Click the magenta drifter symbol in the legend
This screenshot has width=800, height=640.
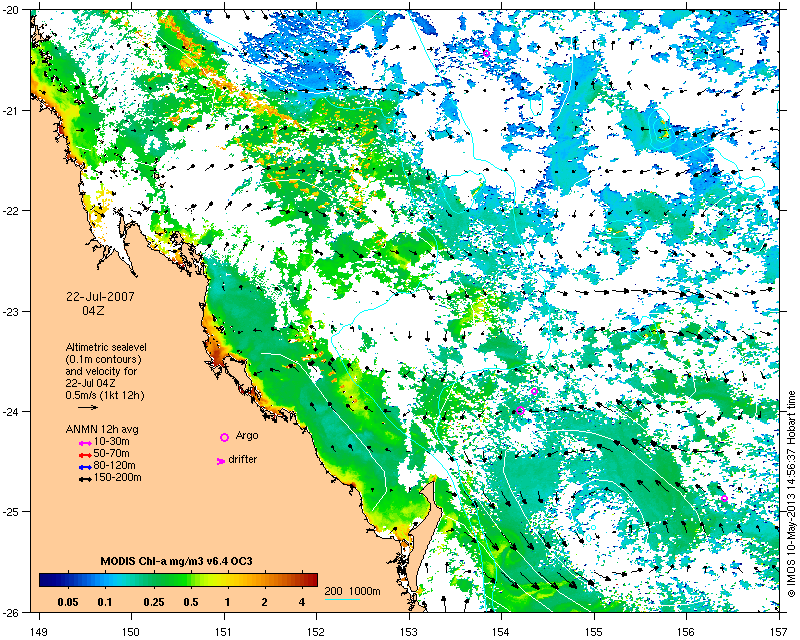tap(221, 461)
